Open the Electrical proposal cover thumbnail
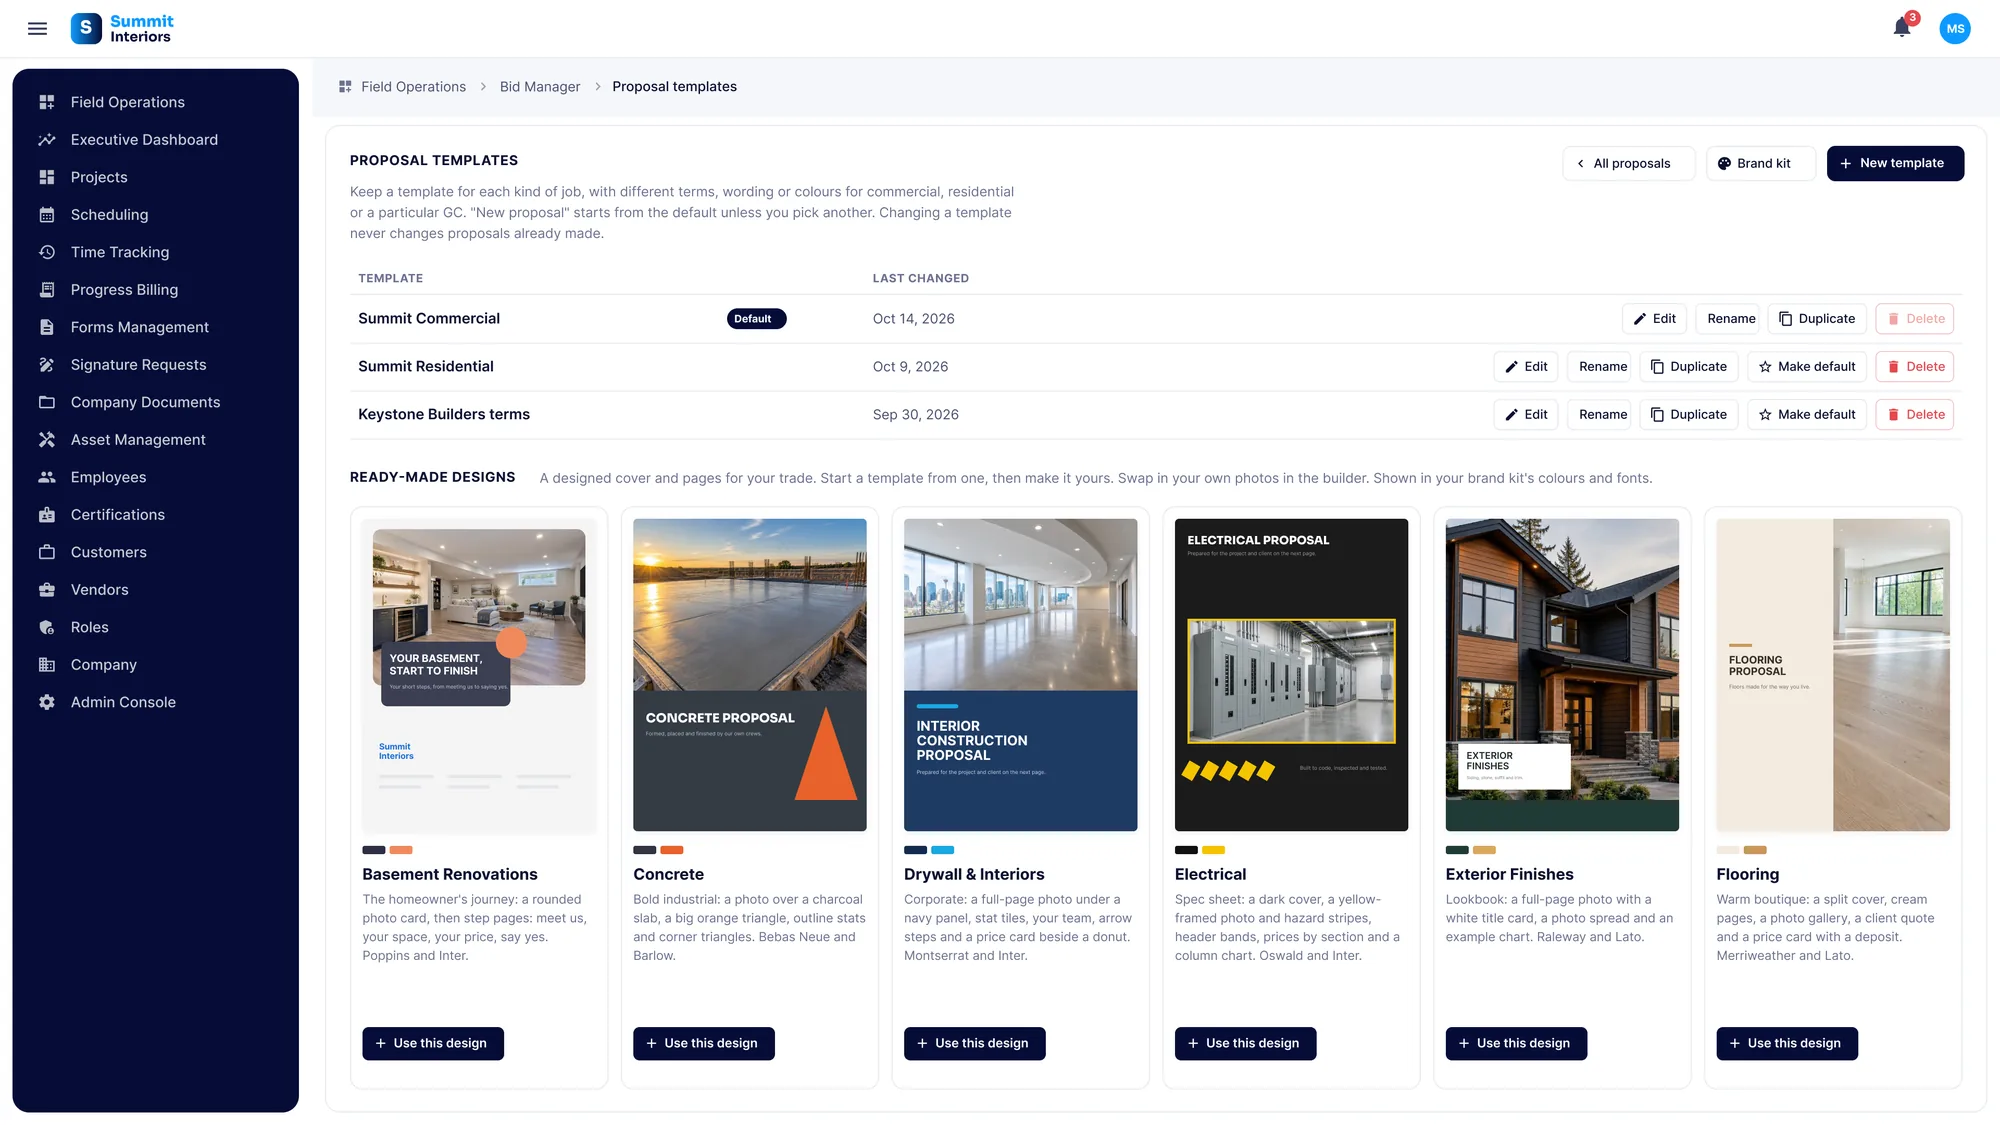 point(1291,675)
